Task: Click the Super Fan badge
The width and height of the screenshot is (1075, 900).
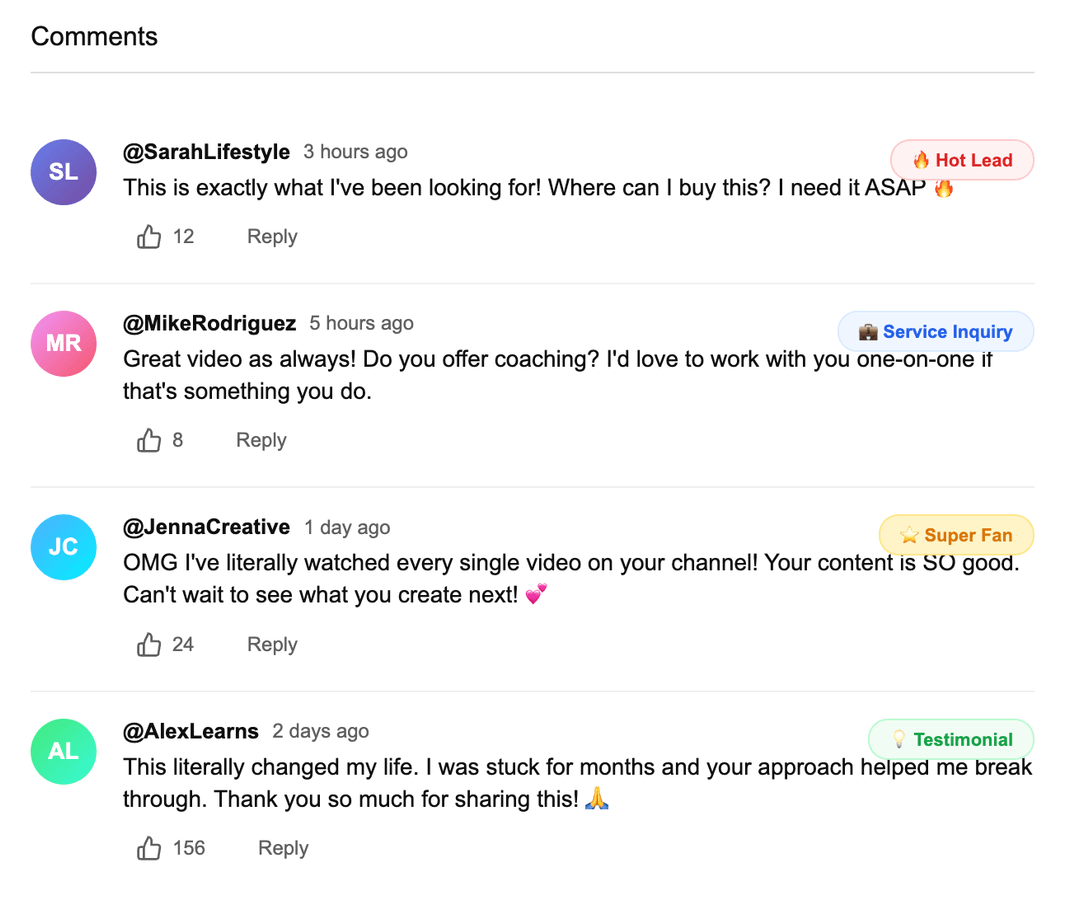Action: (956, 536)
